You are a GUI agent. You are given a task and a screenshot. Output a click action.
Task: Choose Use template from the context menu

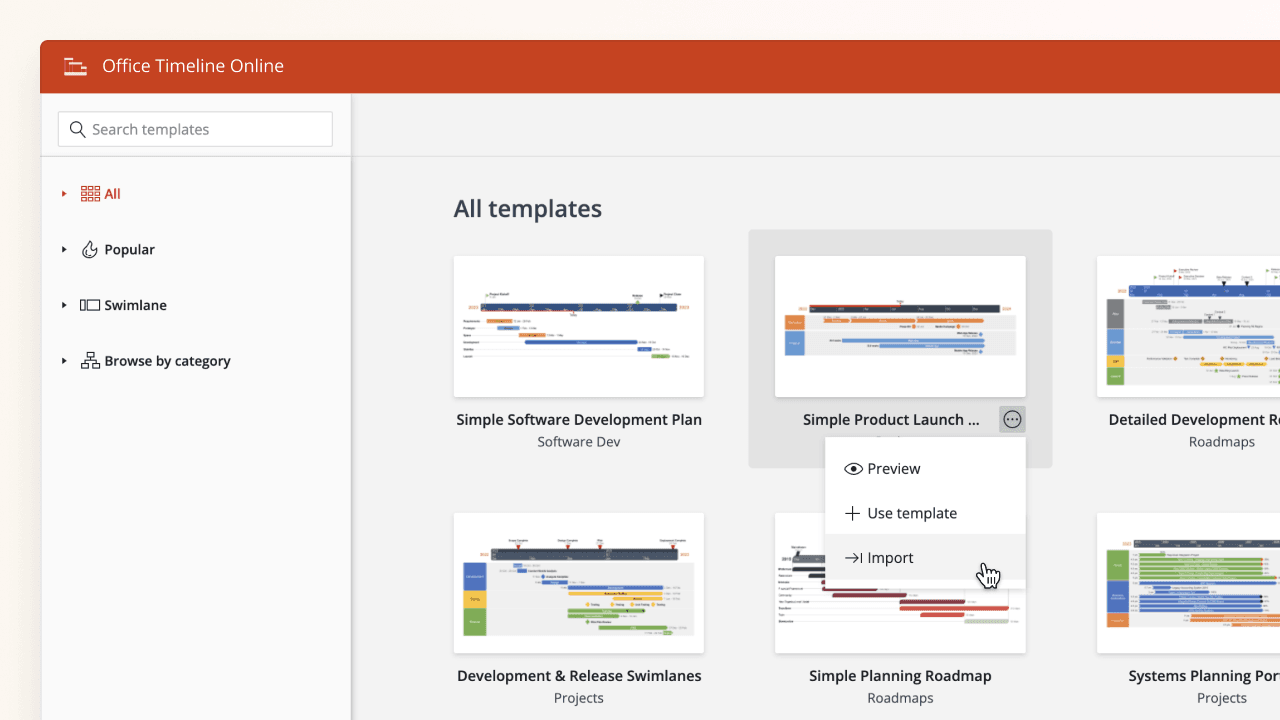coord(925,513)
